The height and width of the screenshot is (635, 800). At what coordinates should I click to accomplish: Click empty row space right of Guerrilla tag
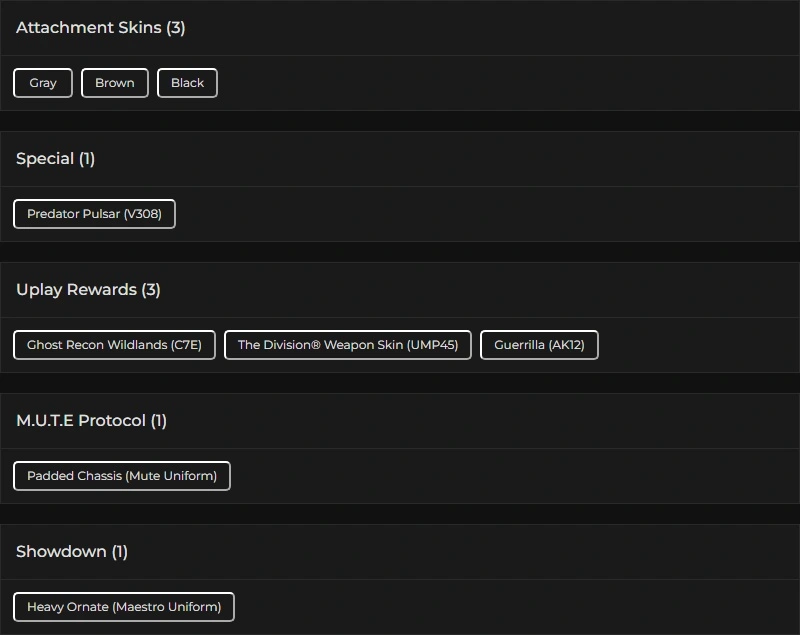pos(700,345)
